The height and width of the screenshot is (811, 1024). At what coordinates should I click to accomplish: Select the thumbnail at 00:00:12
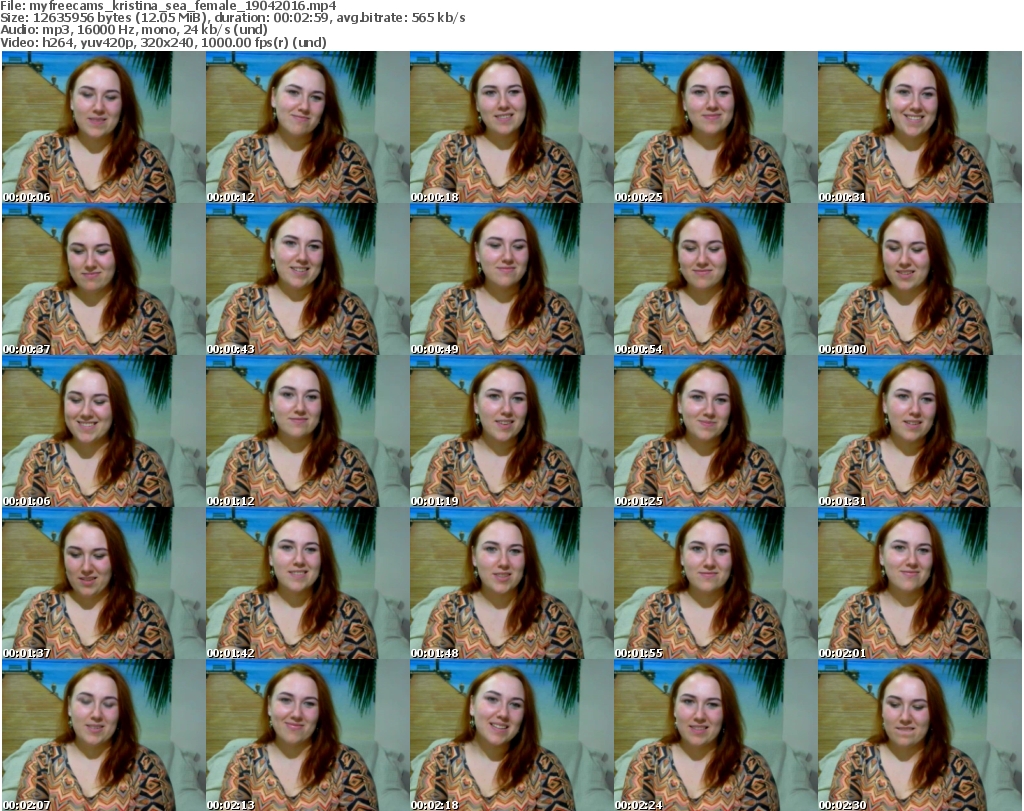click(x=308, y=127)
